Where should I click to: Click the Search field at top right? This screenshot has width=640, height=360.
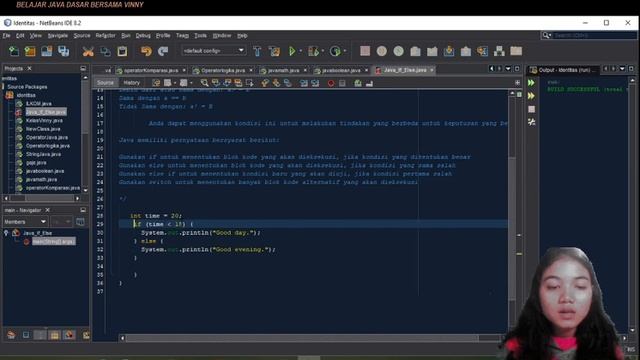(594, 36)
